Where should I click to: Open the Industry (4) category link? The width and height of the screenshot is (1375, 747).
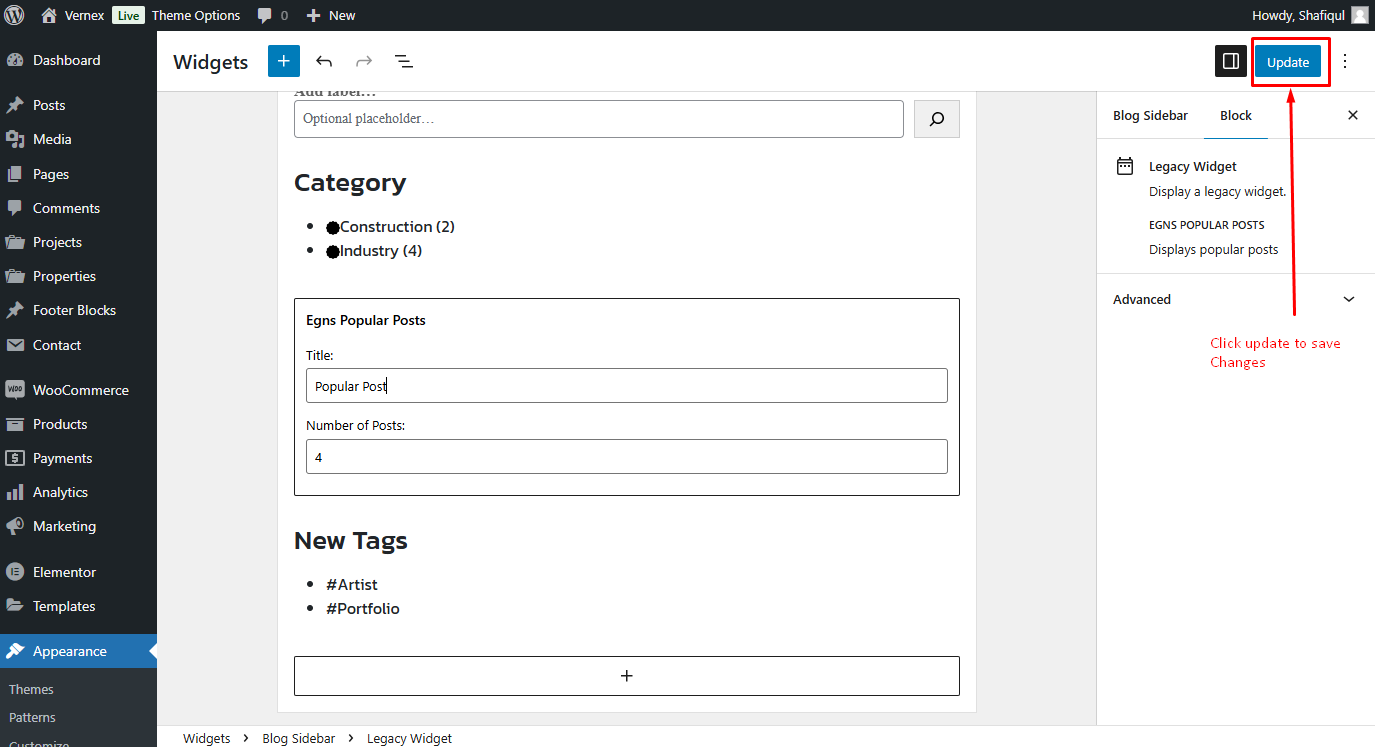(x=381, y=250)
